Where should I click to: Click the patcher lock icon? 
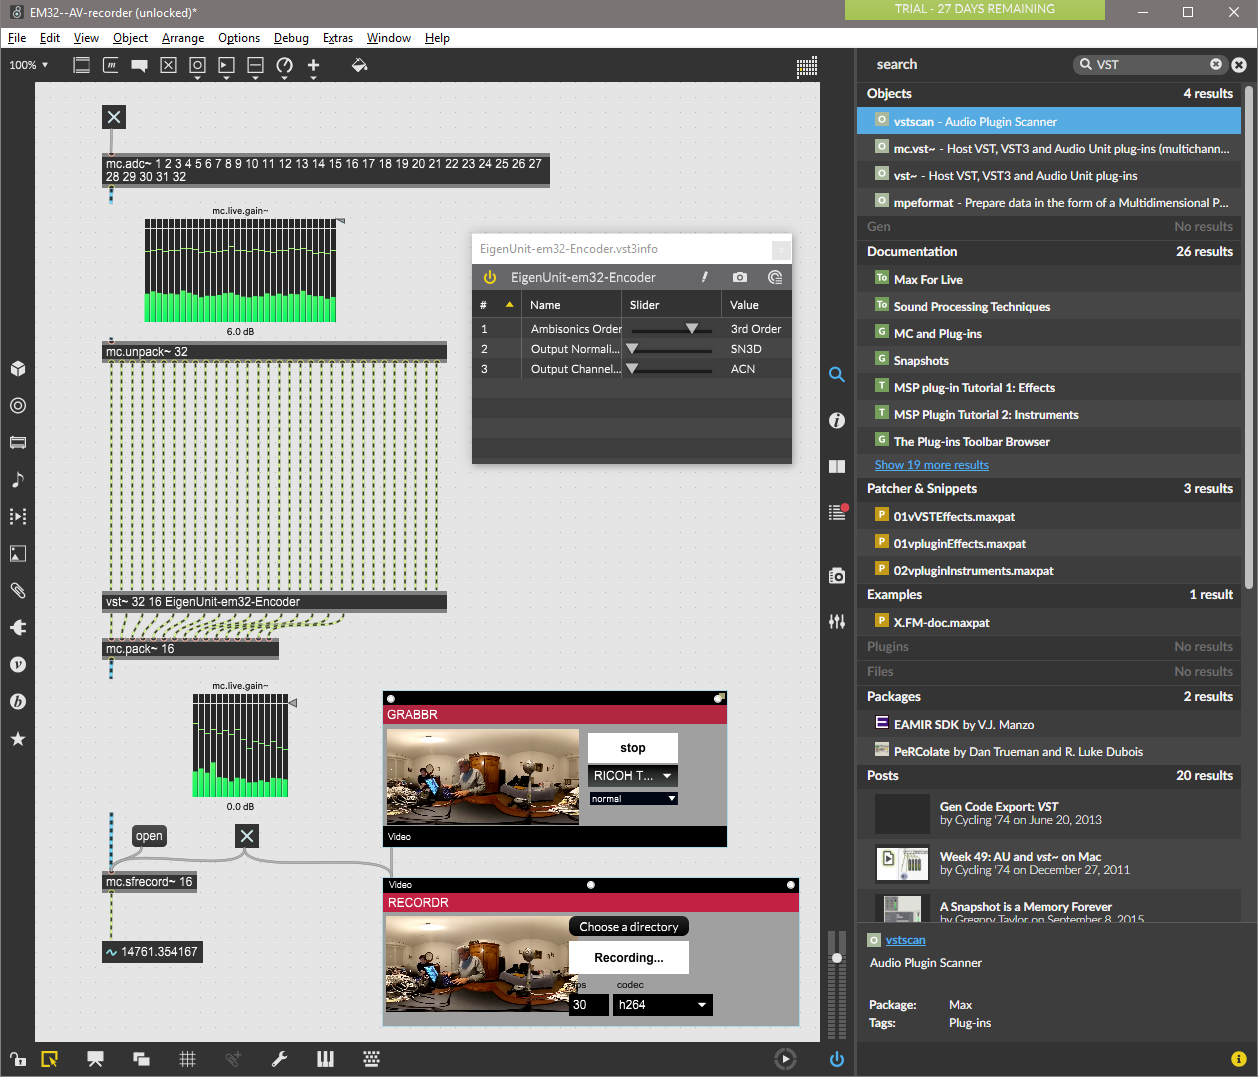coord(17,1059)
